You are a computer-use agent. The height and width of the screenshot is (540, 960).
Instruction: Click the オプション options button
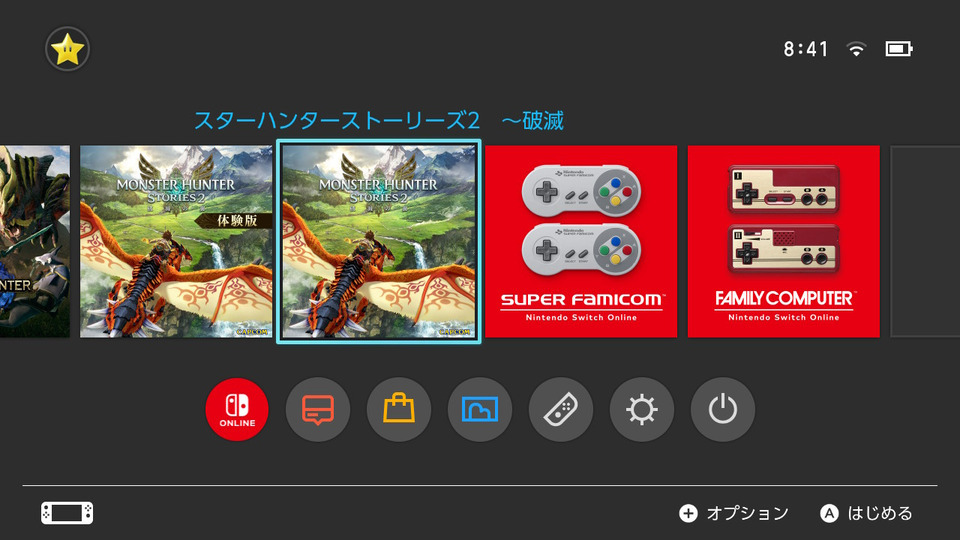click(x=734, y=513)
